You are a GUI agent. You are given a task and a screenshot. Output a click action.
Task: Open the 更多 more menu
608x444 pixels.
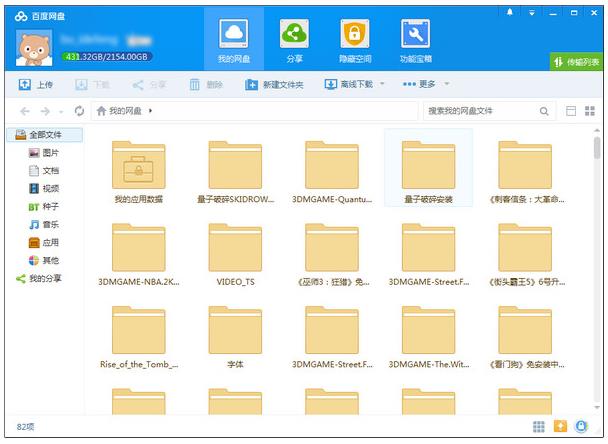tap(419, 84)
